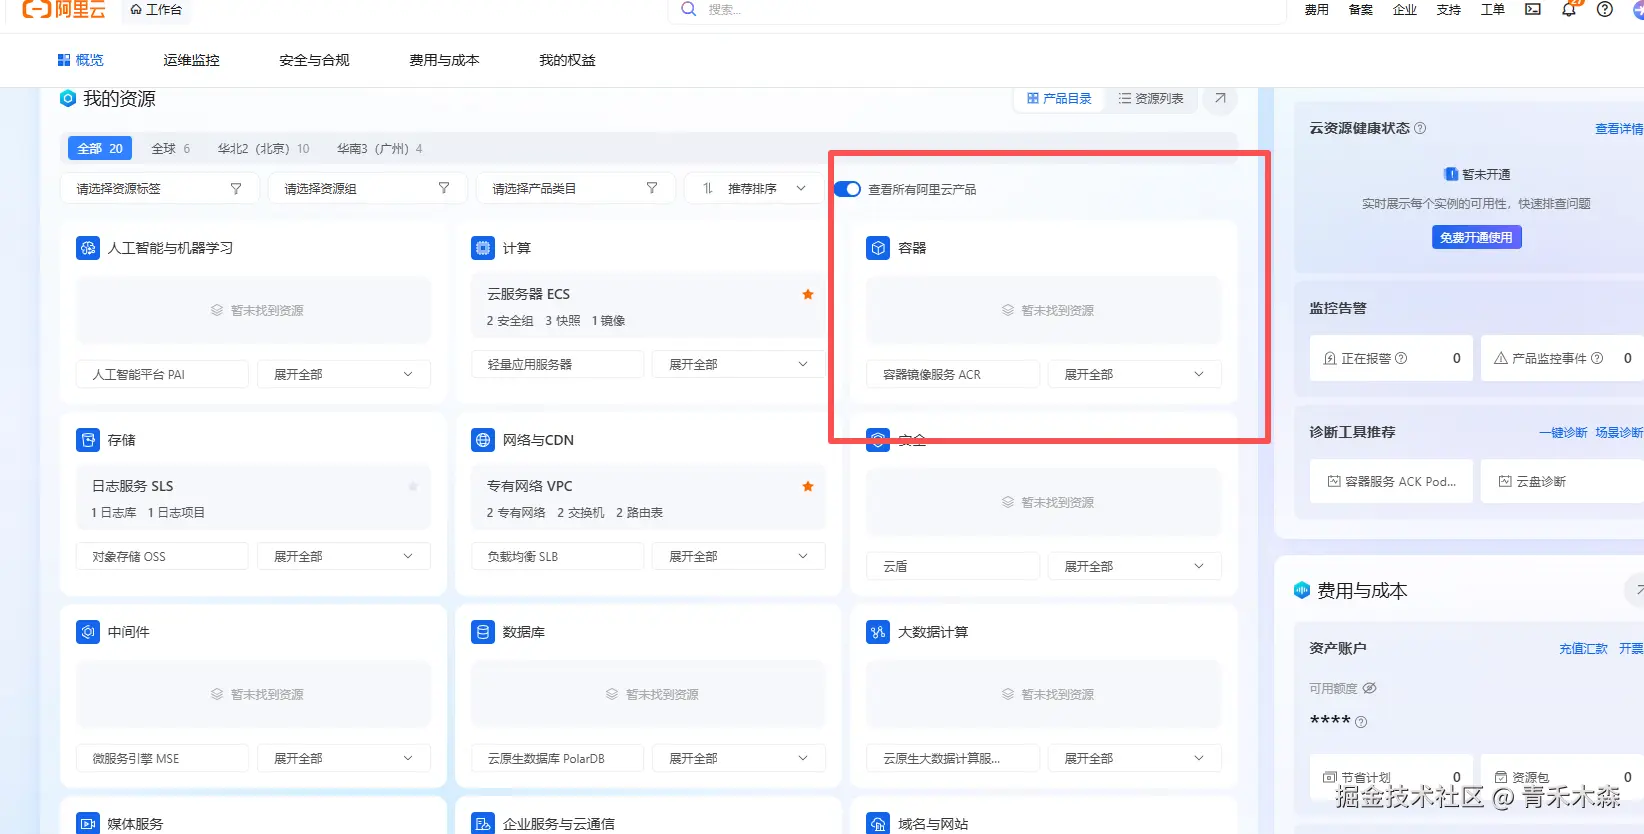Click the 免费开通使用 button
Screen dimensions: 1644x834
pos(1477,237)
